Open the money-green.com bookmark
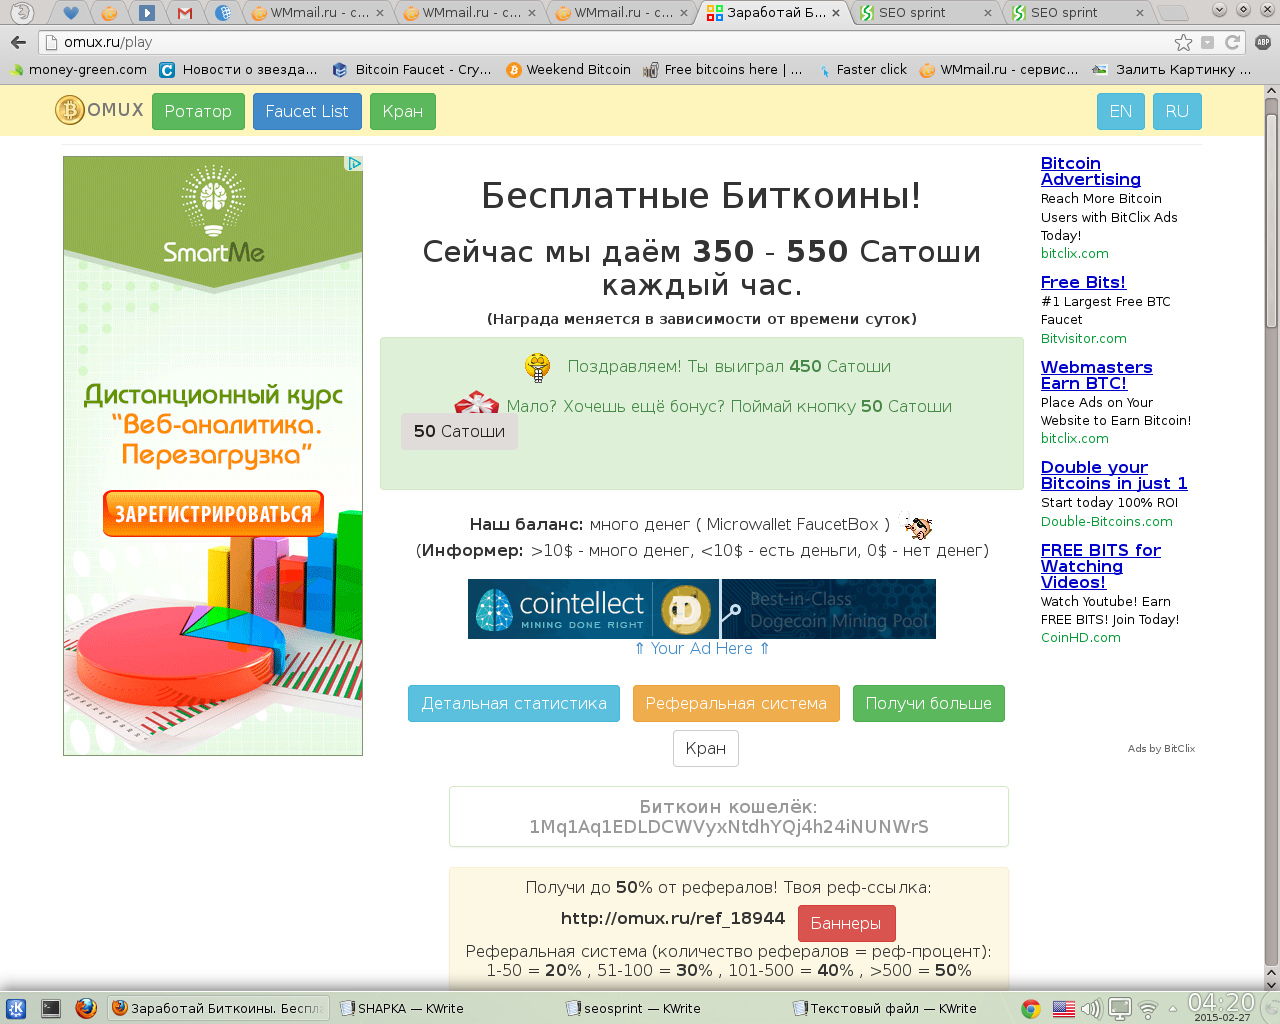1280x1024 pixels. coord(78,70)
